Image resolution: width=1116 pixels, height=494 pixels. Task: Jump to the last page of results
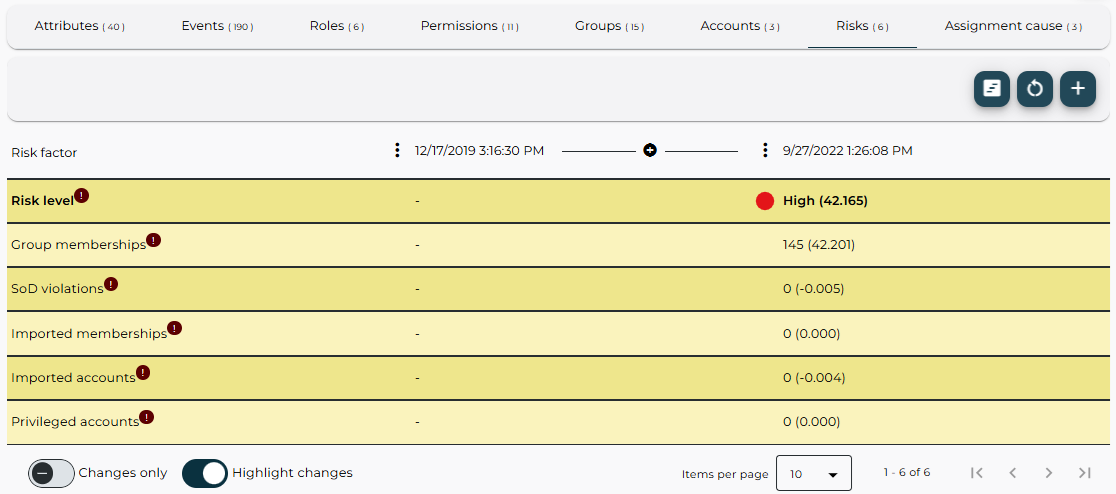(x=1085, y=473)
